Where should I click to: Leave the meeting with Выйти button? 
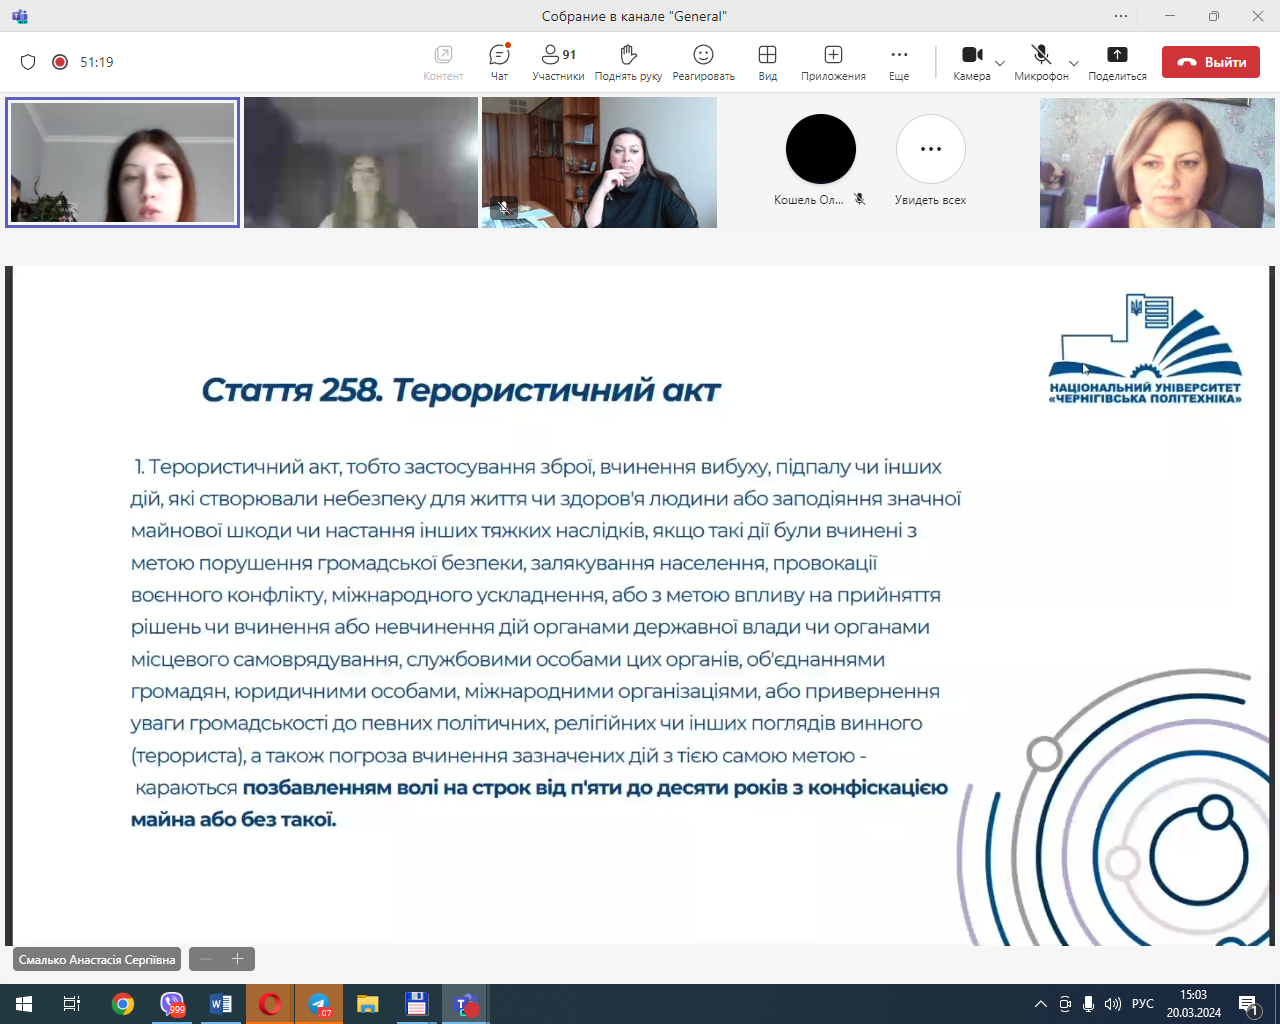pos(1211,62)
